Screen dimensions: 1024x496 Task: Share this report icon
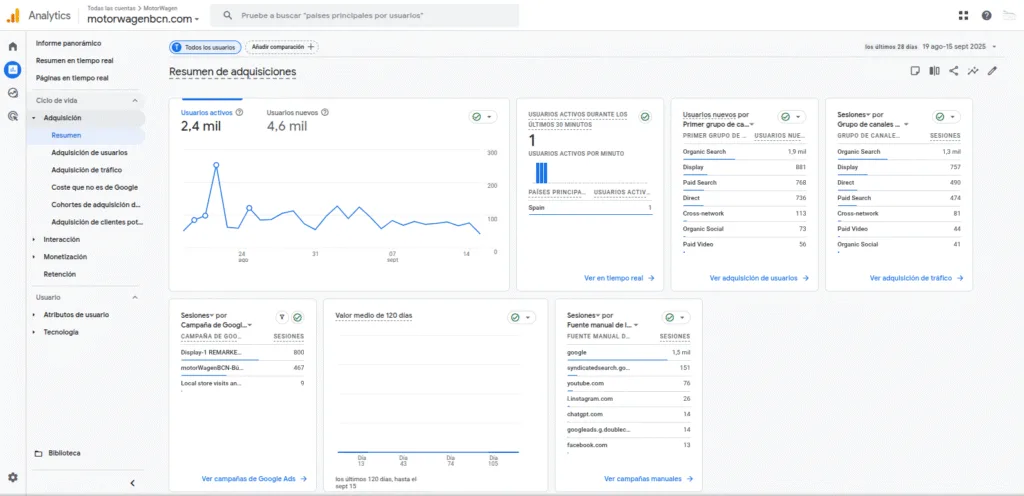953,71
